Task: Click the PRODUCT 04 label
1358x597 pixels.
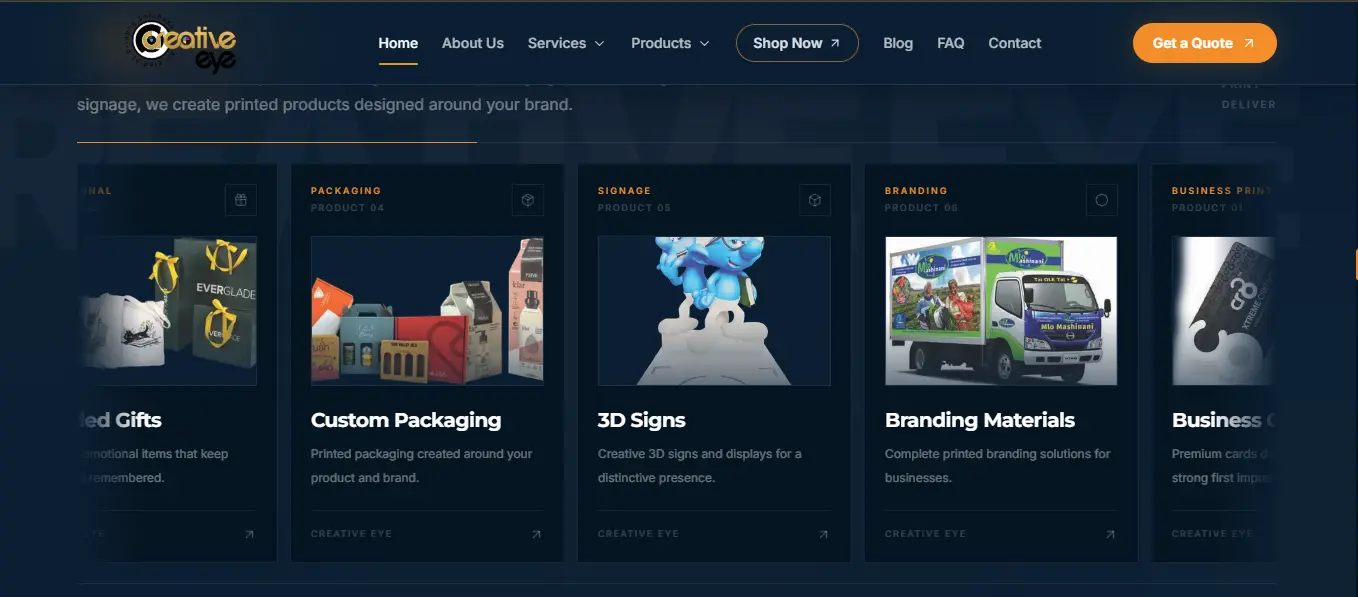Action: (347, 208)
